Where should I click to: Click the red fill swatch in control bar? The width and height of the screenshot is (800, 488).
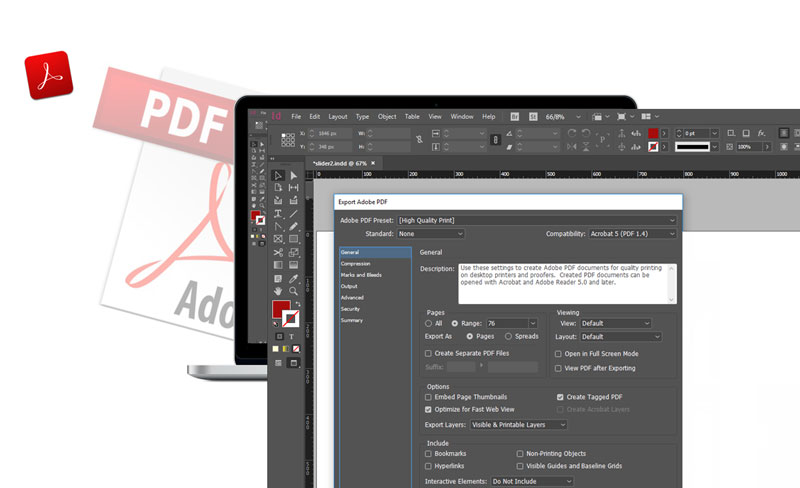coord(653,133)
